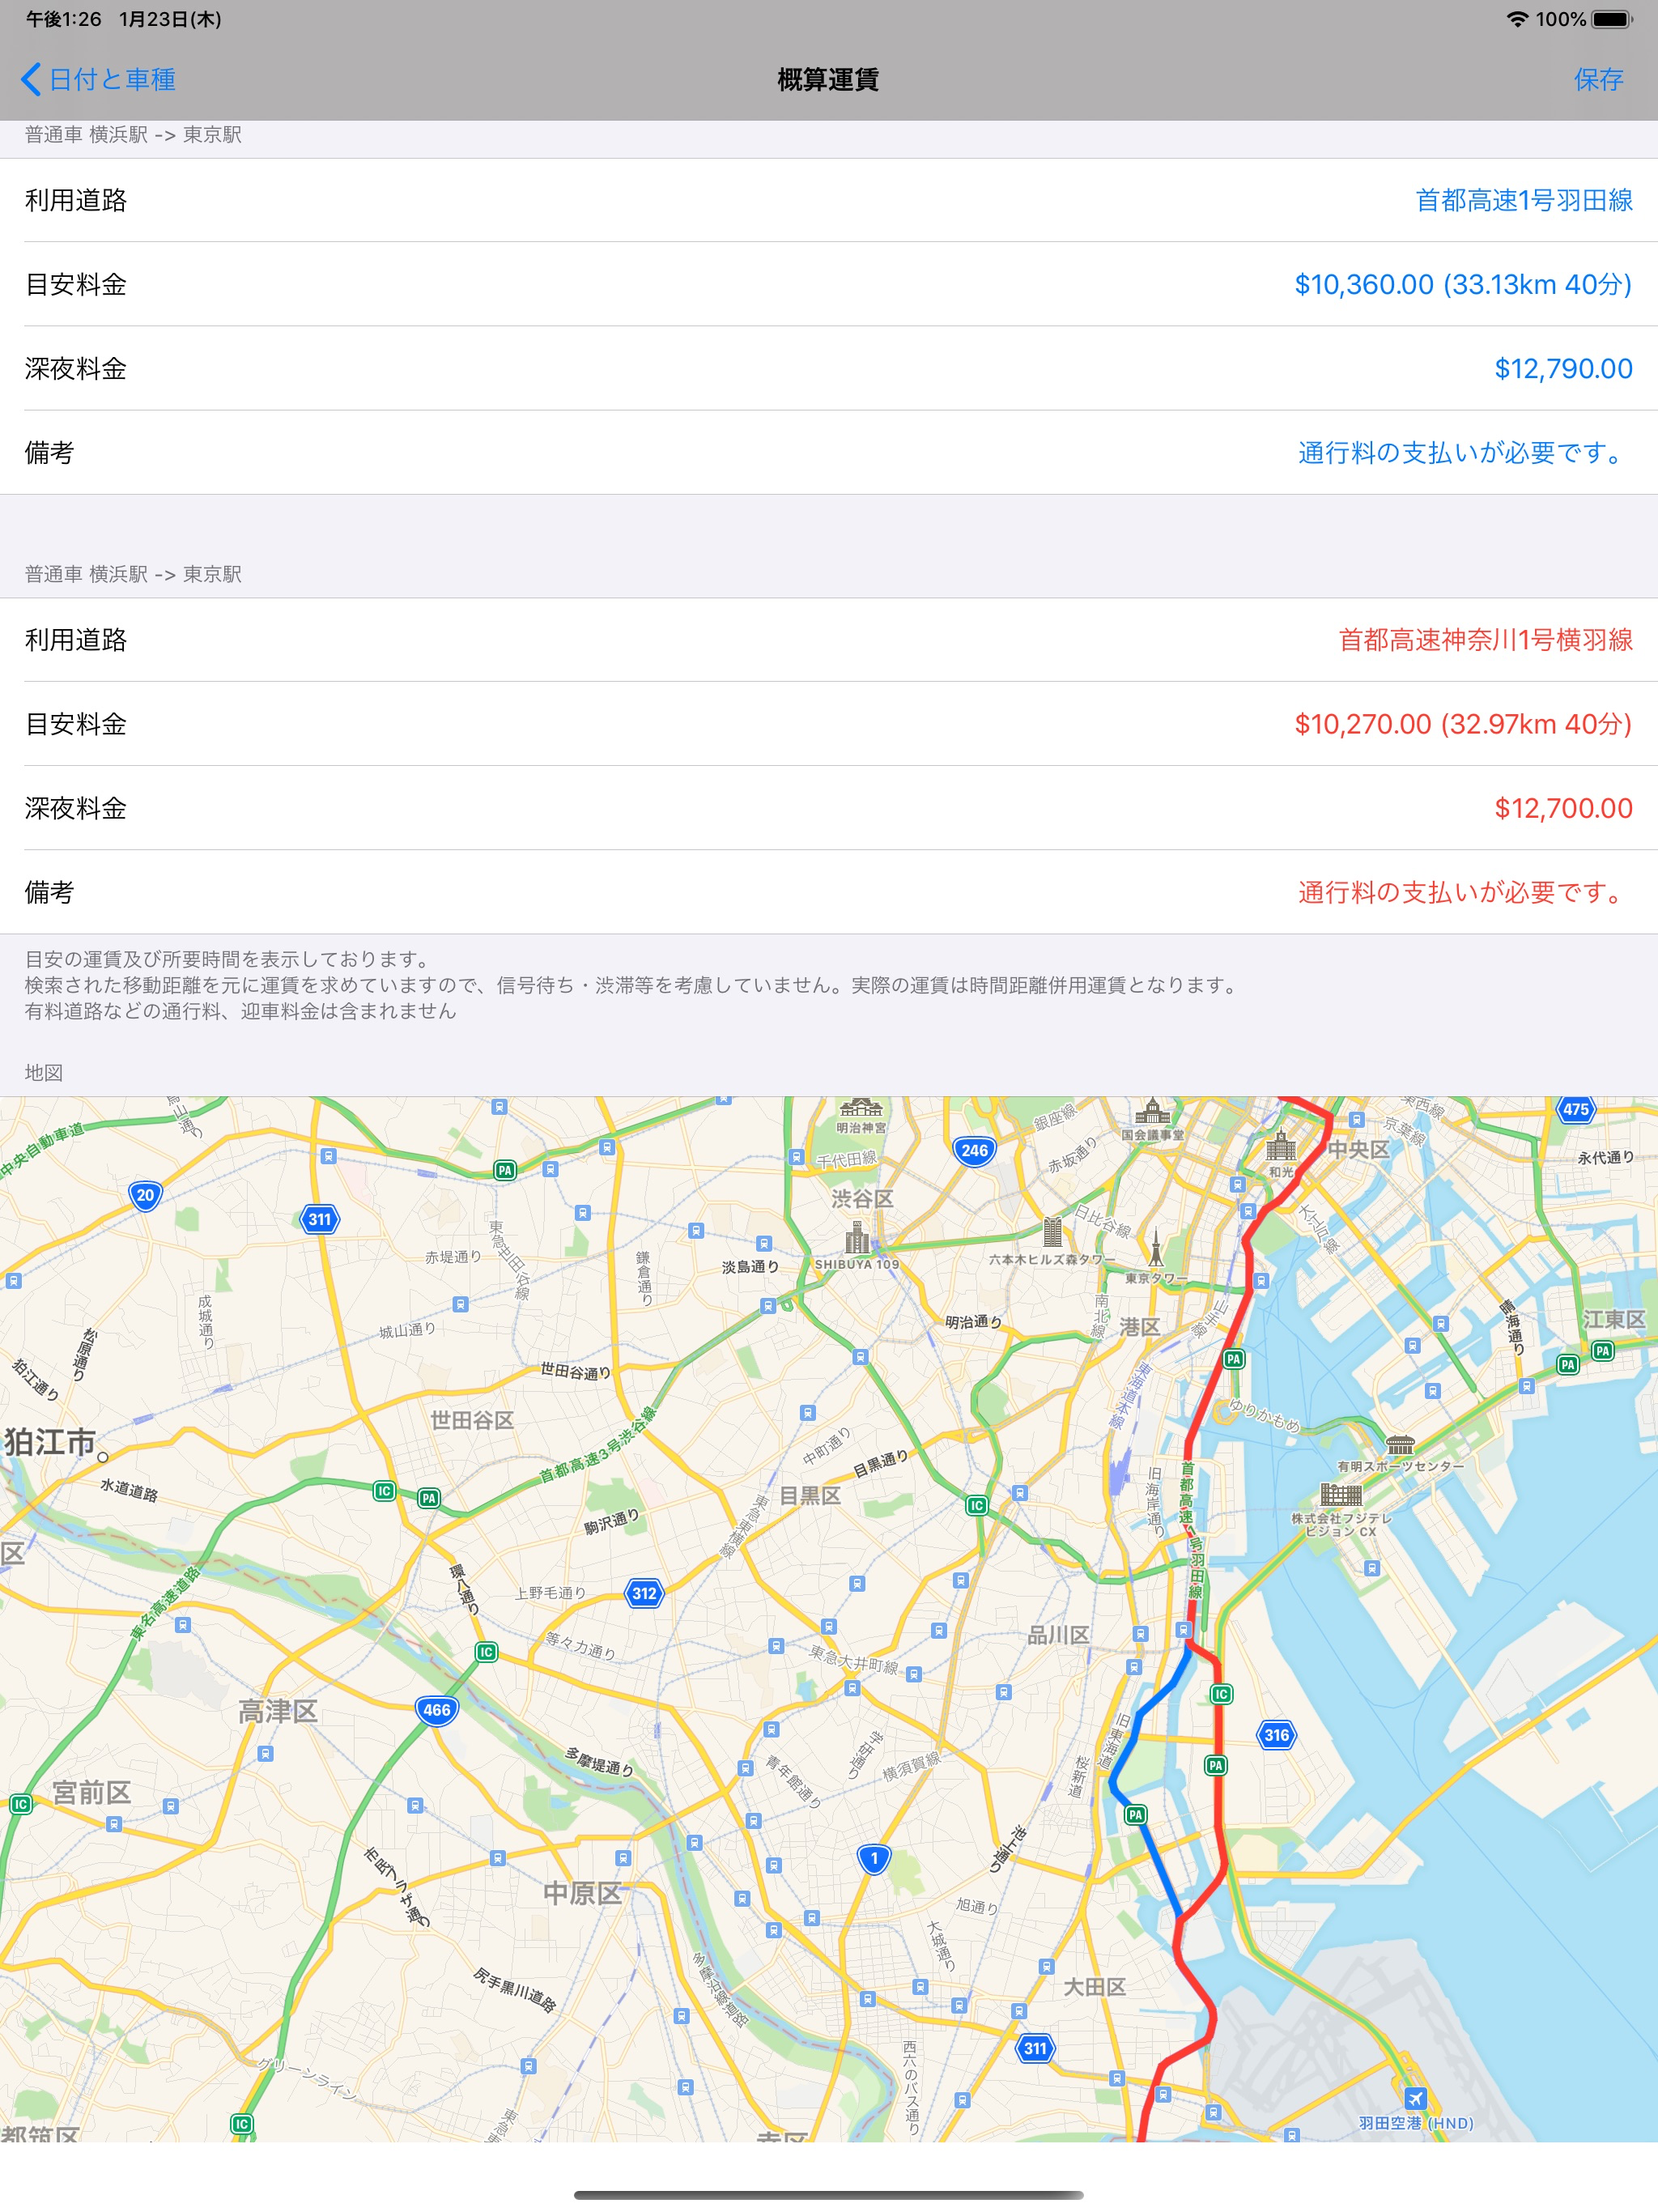Select the $10,360.00 (33.13km 40分) estimate
The width and height of the screenshot is (1658, 2212).
1463,284
